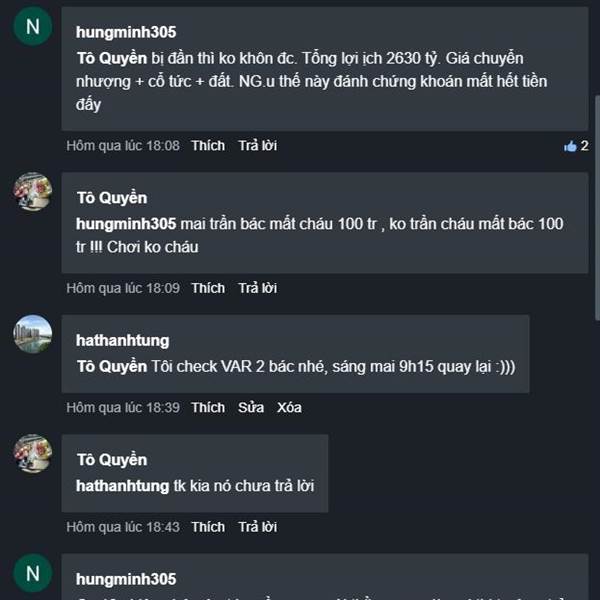
Task: Open the hungminh305 username on the first comment
Action: (x=126, y=32)
